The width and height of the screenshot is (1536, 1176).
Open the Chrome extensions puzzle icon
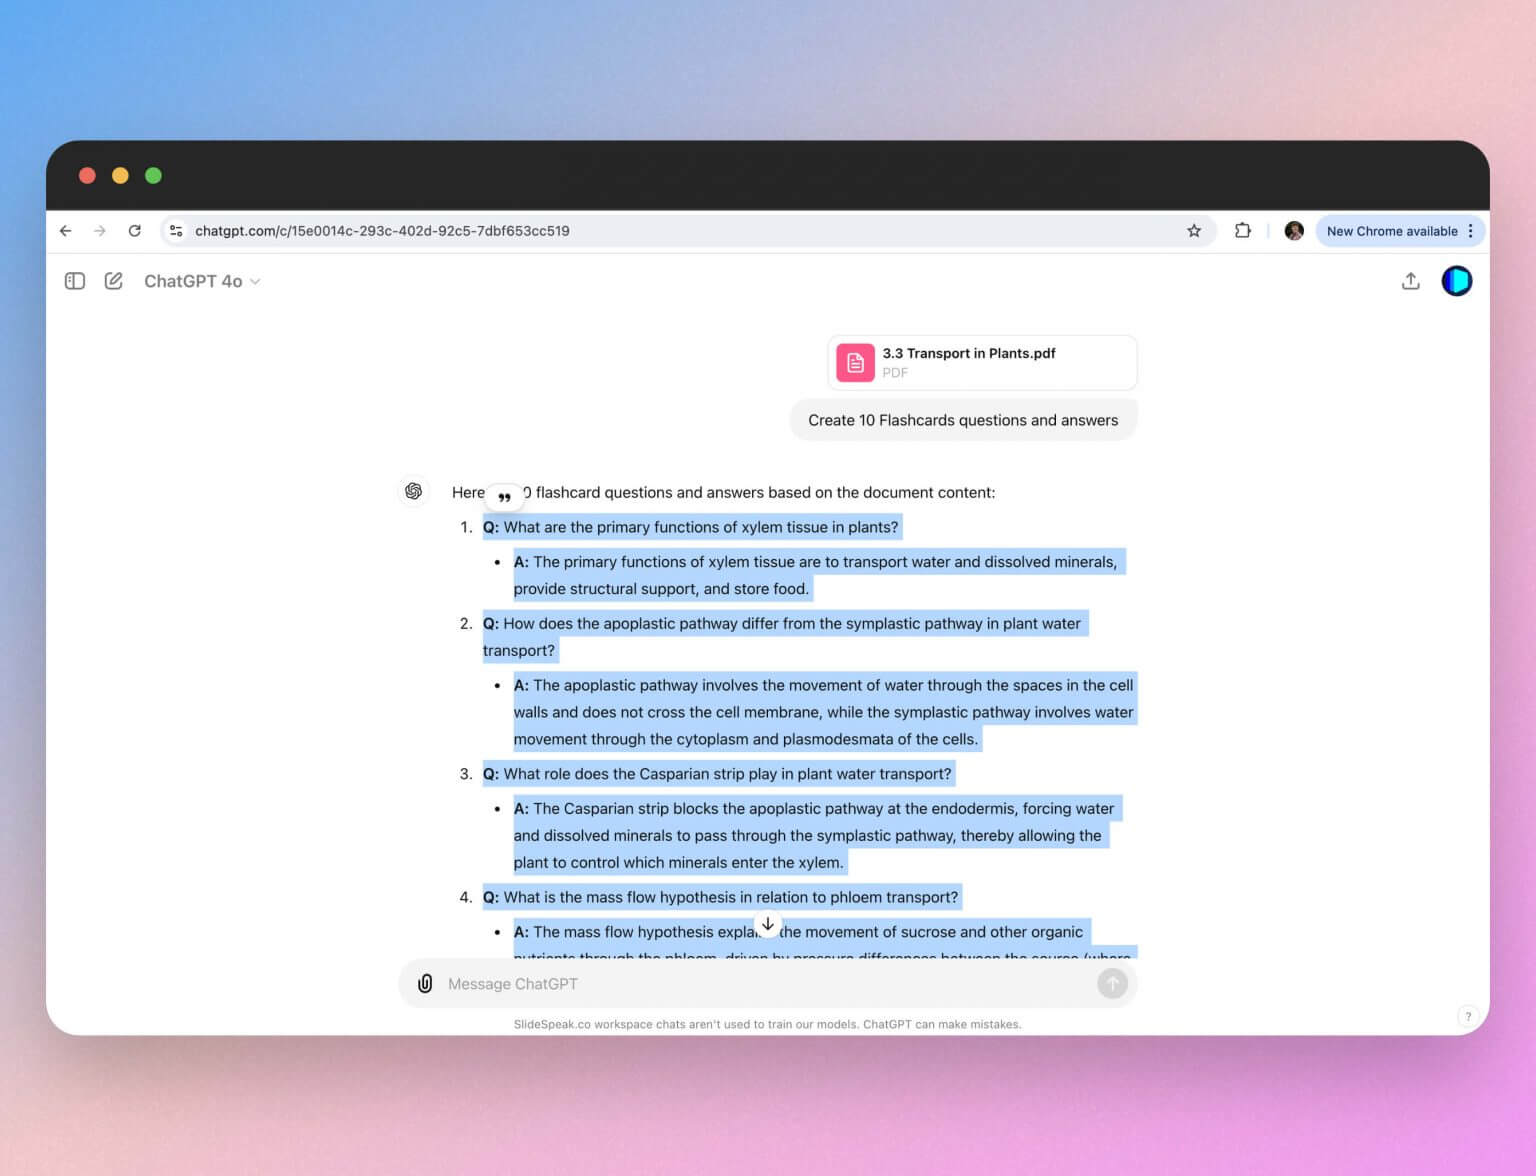tap(1242, 230)
